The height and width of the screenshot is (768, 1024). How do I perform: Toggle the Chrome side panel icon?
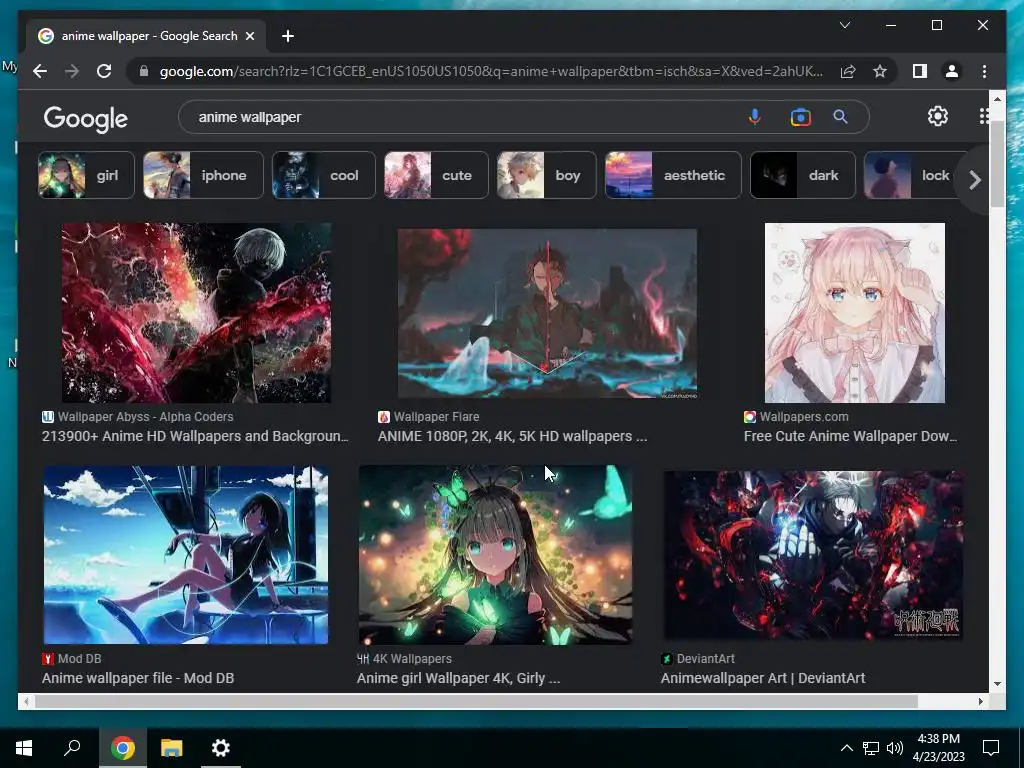pos(920,71)
